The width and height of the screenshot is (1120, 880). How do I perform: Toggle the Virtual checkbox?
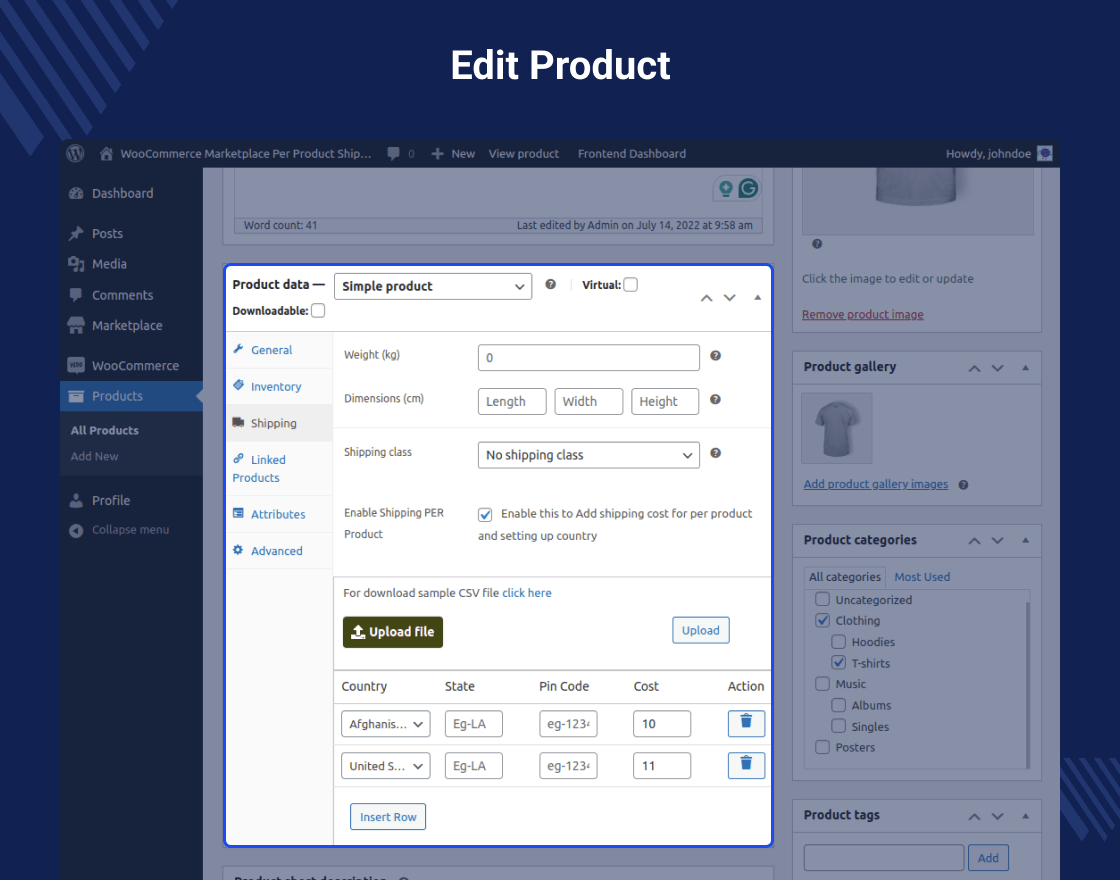[631, 284]
